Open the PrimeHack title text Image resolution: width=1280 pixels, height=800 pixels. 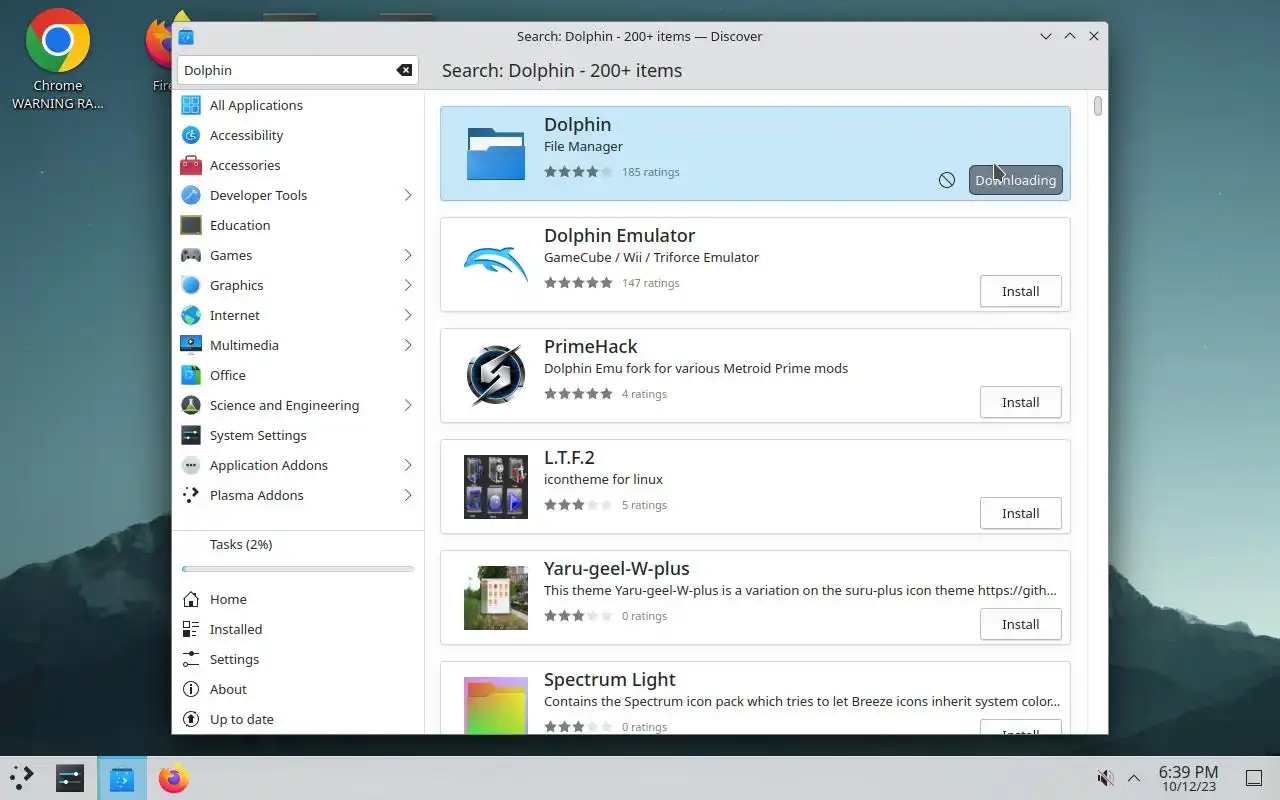[590, 346]
